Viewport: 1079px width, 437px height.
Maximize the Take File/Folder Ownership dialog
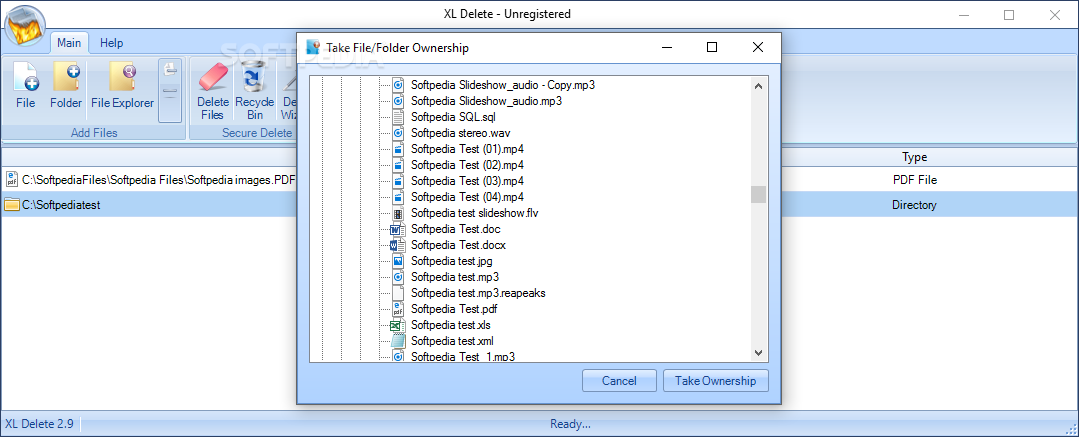712,47
